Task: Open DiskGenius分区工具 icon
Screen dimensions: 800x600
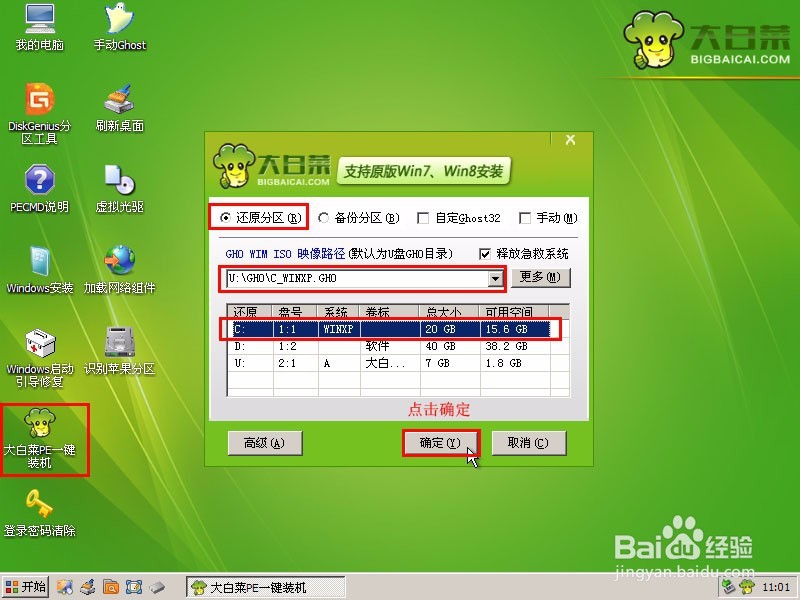Action: coord(39,114)
